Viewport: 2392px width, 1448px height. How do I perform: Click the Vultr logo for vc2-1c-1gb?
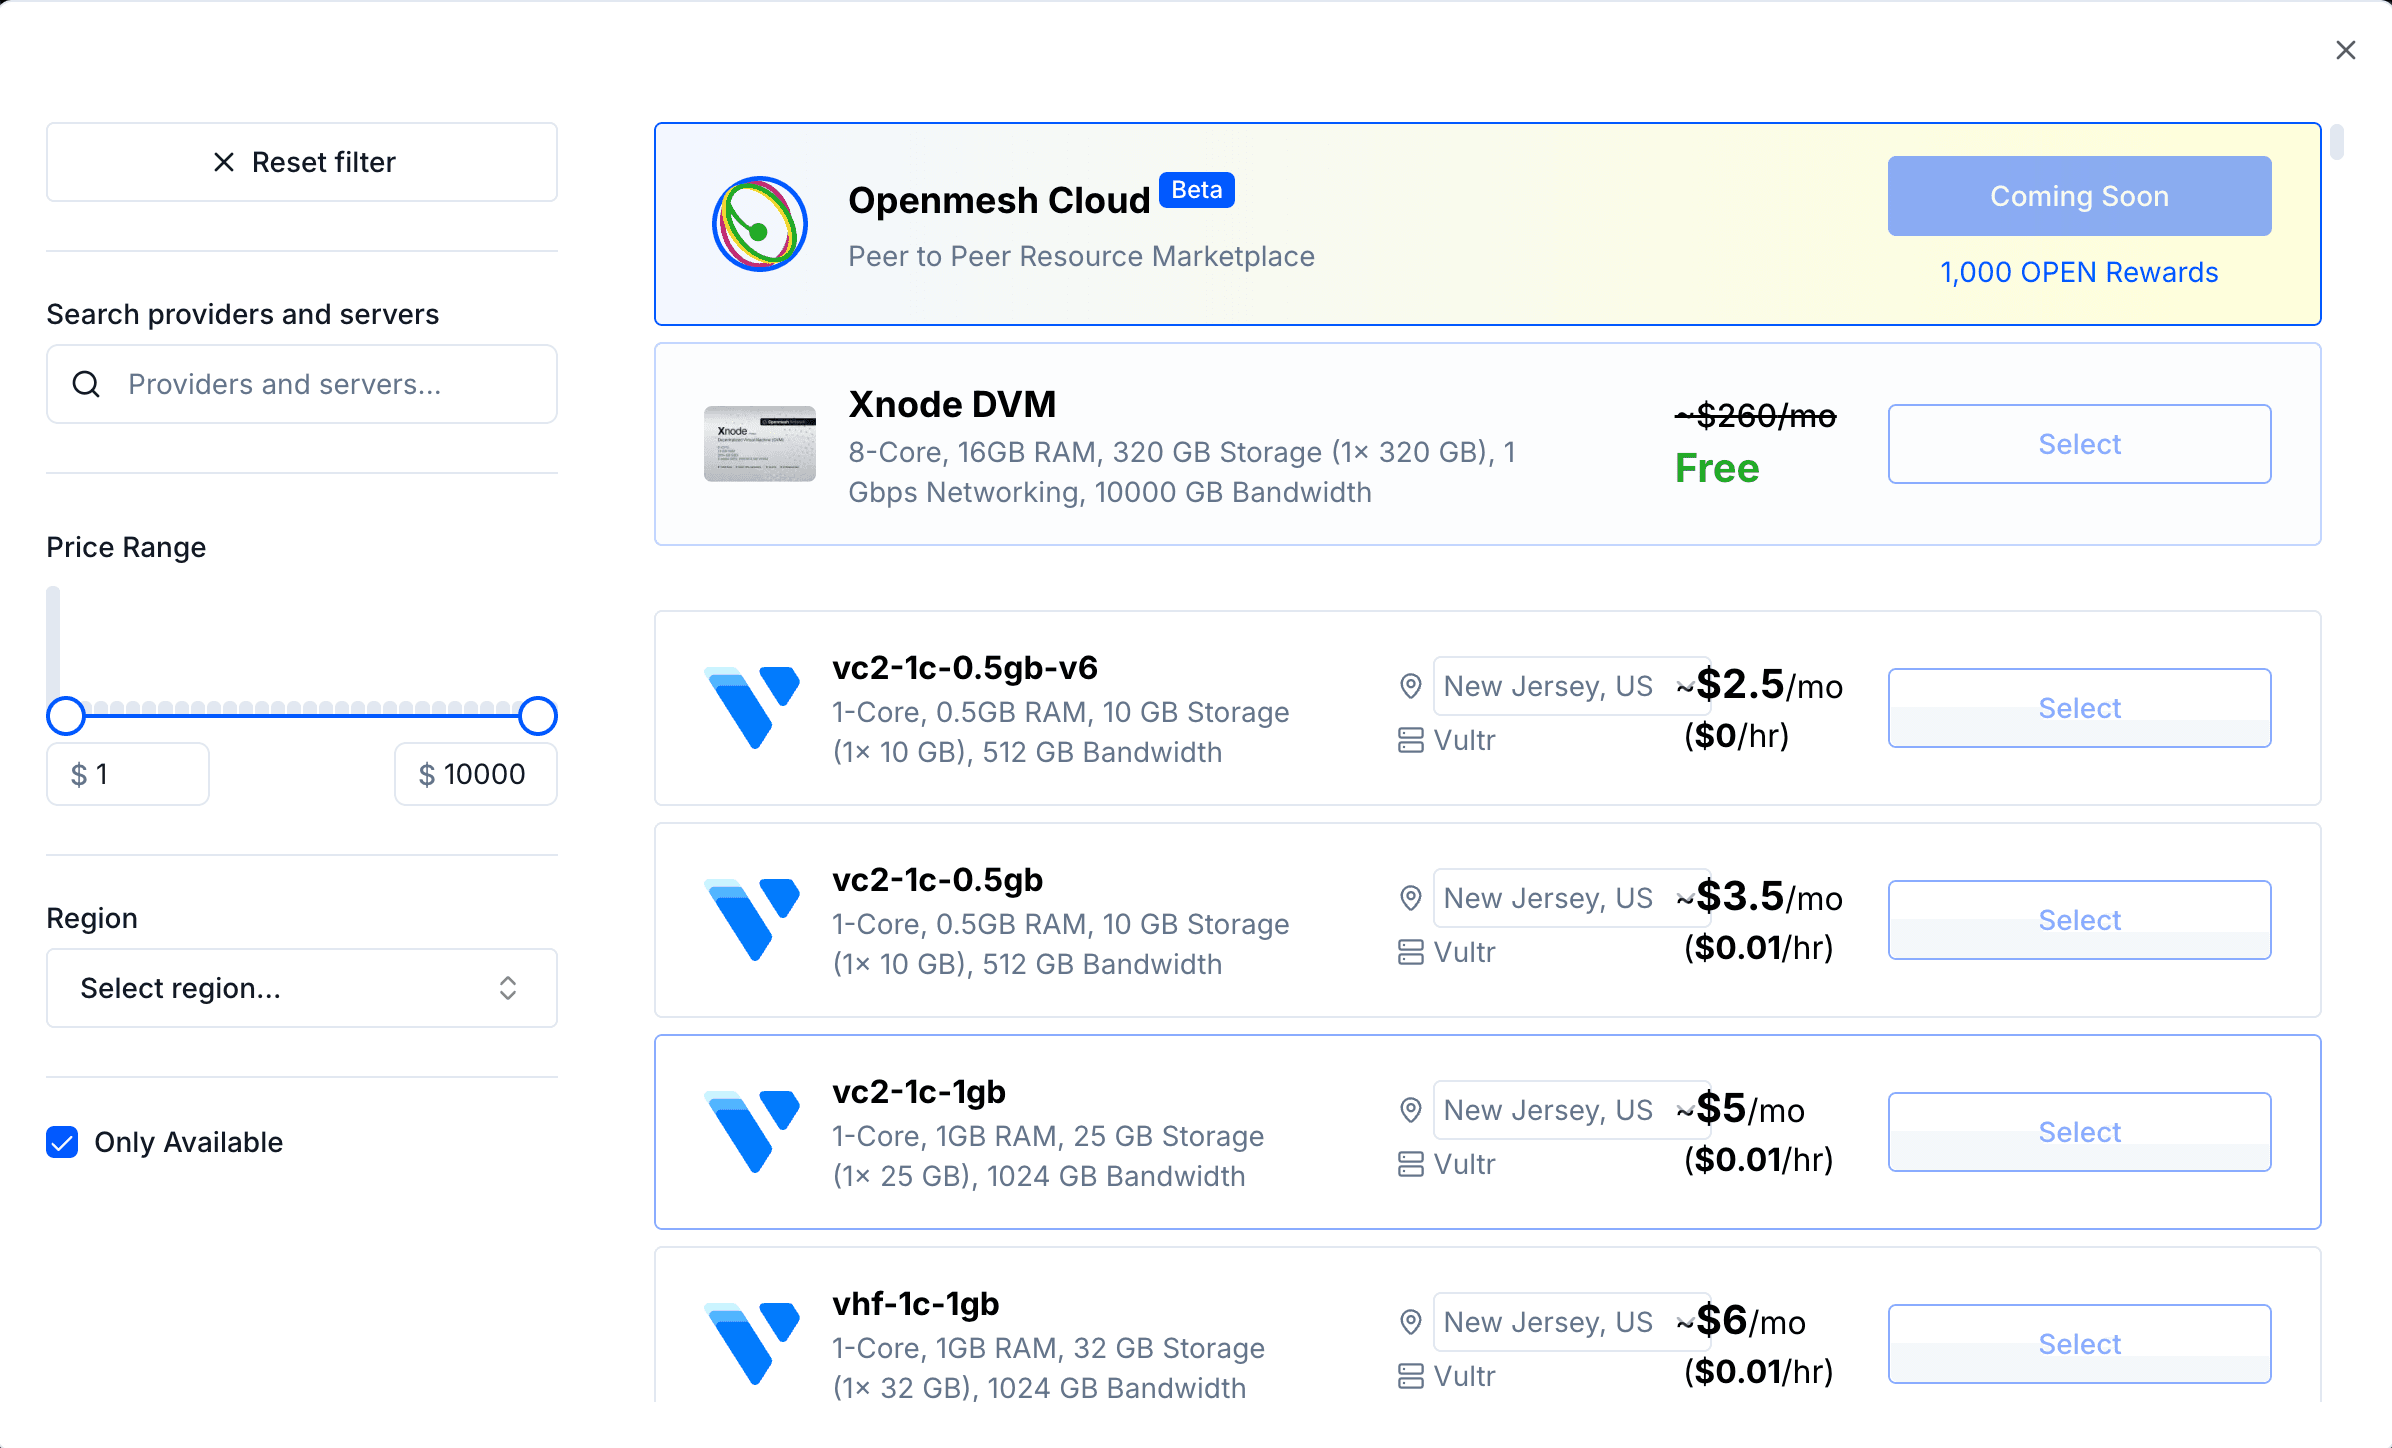click(752, 1132)
